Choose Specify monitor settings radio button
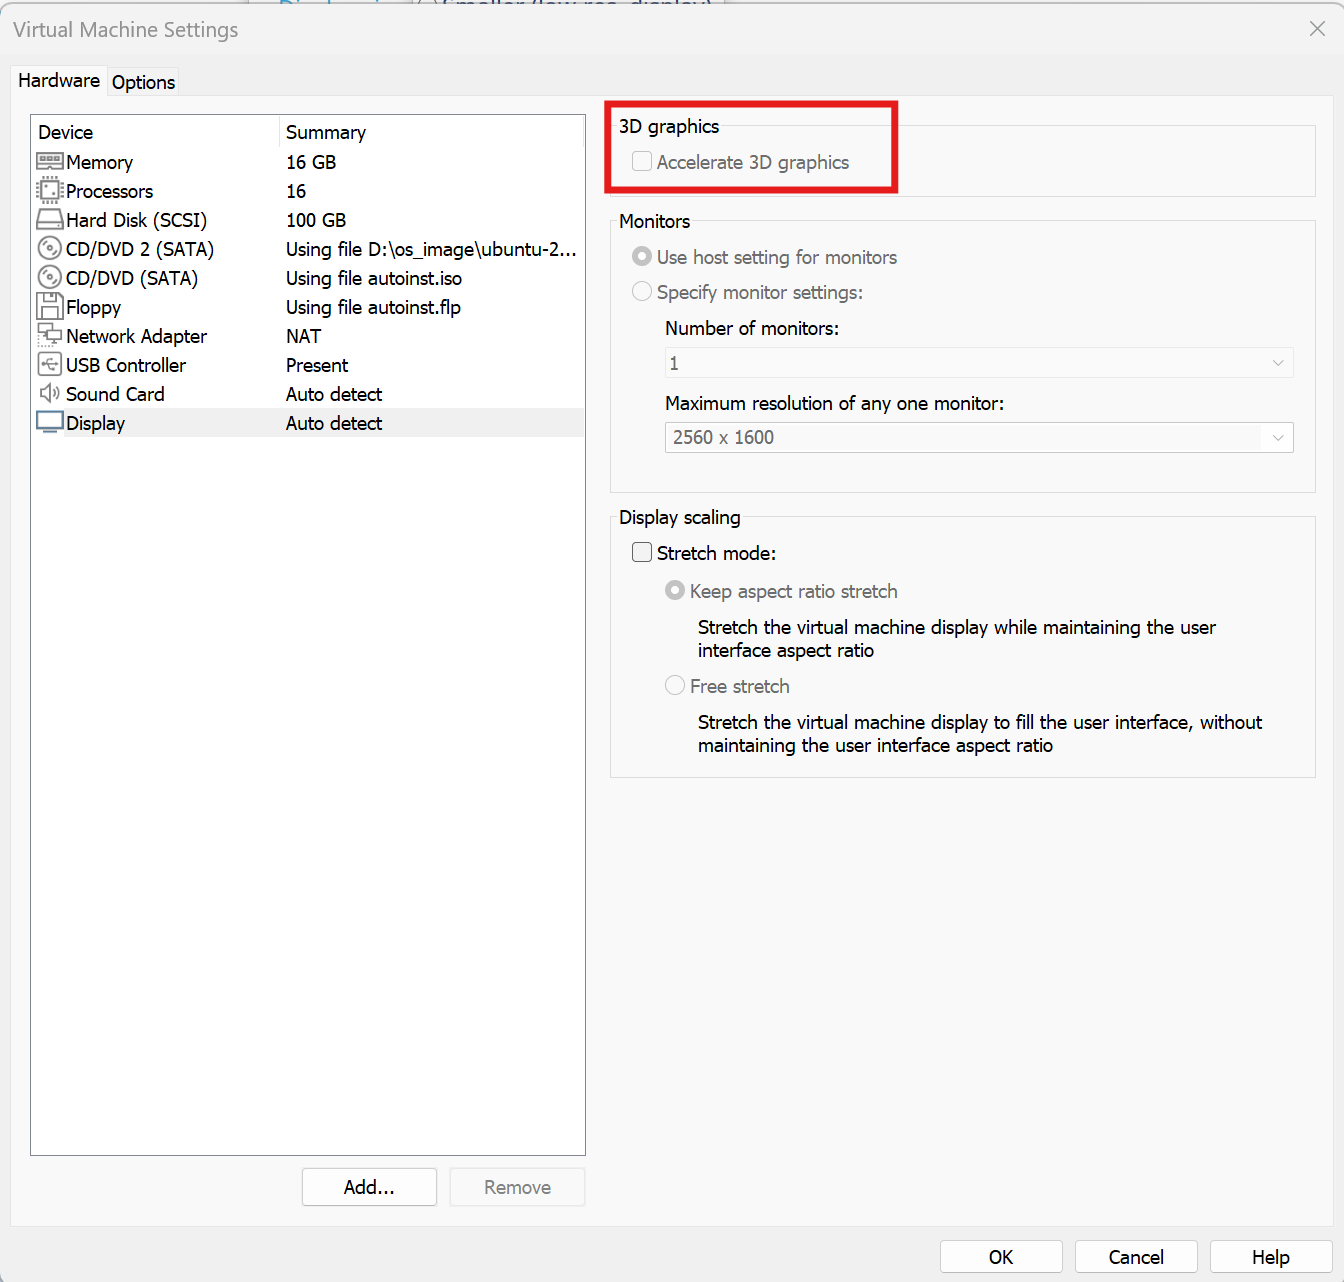 [x=642, y=292]
